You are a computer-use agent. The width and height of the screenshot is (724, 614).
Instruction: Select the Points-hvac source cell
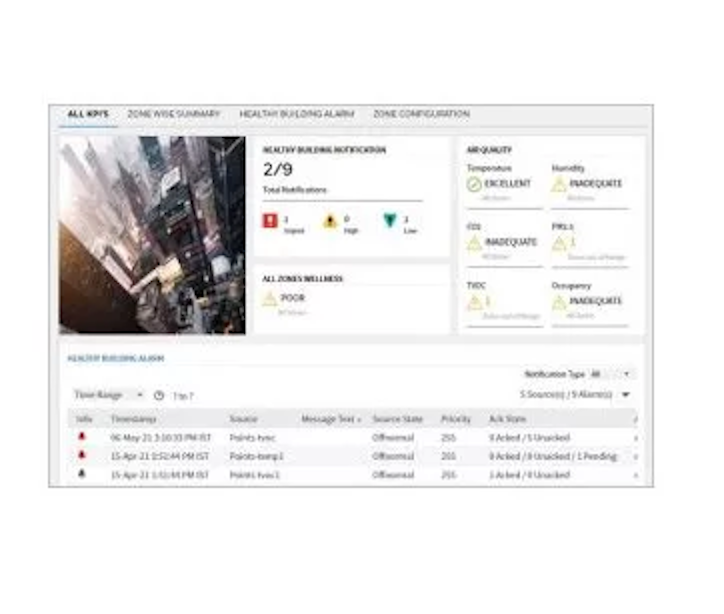coord(252,438)
